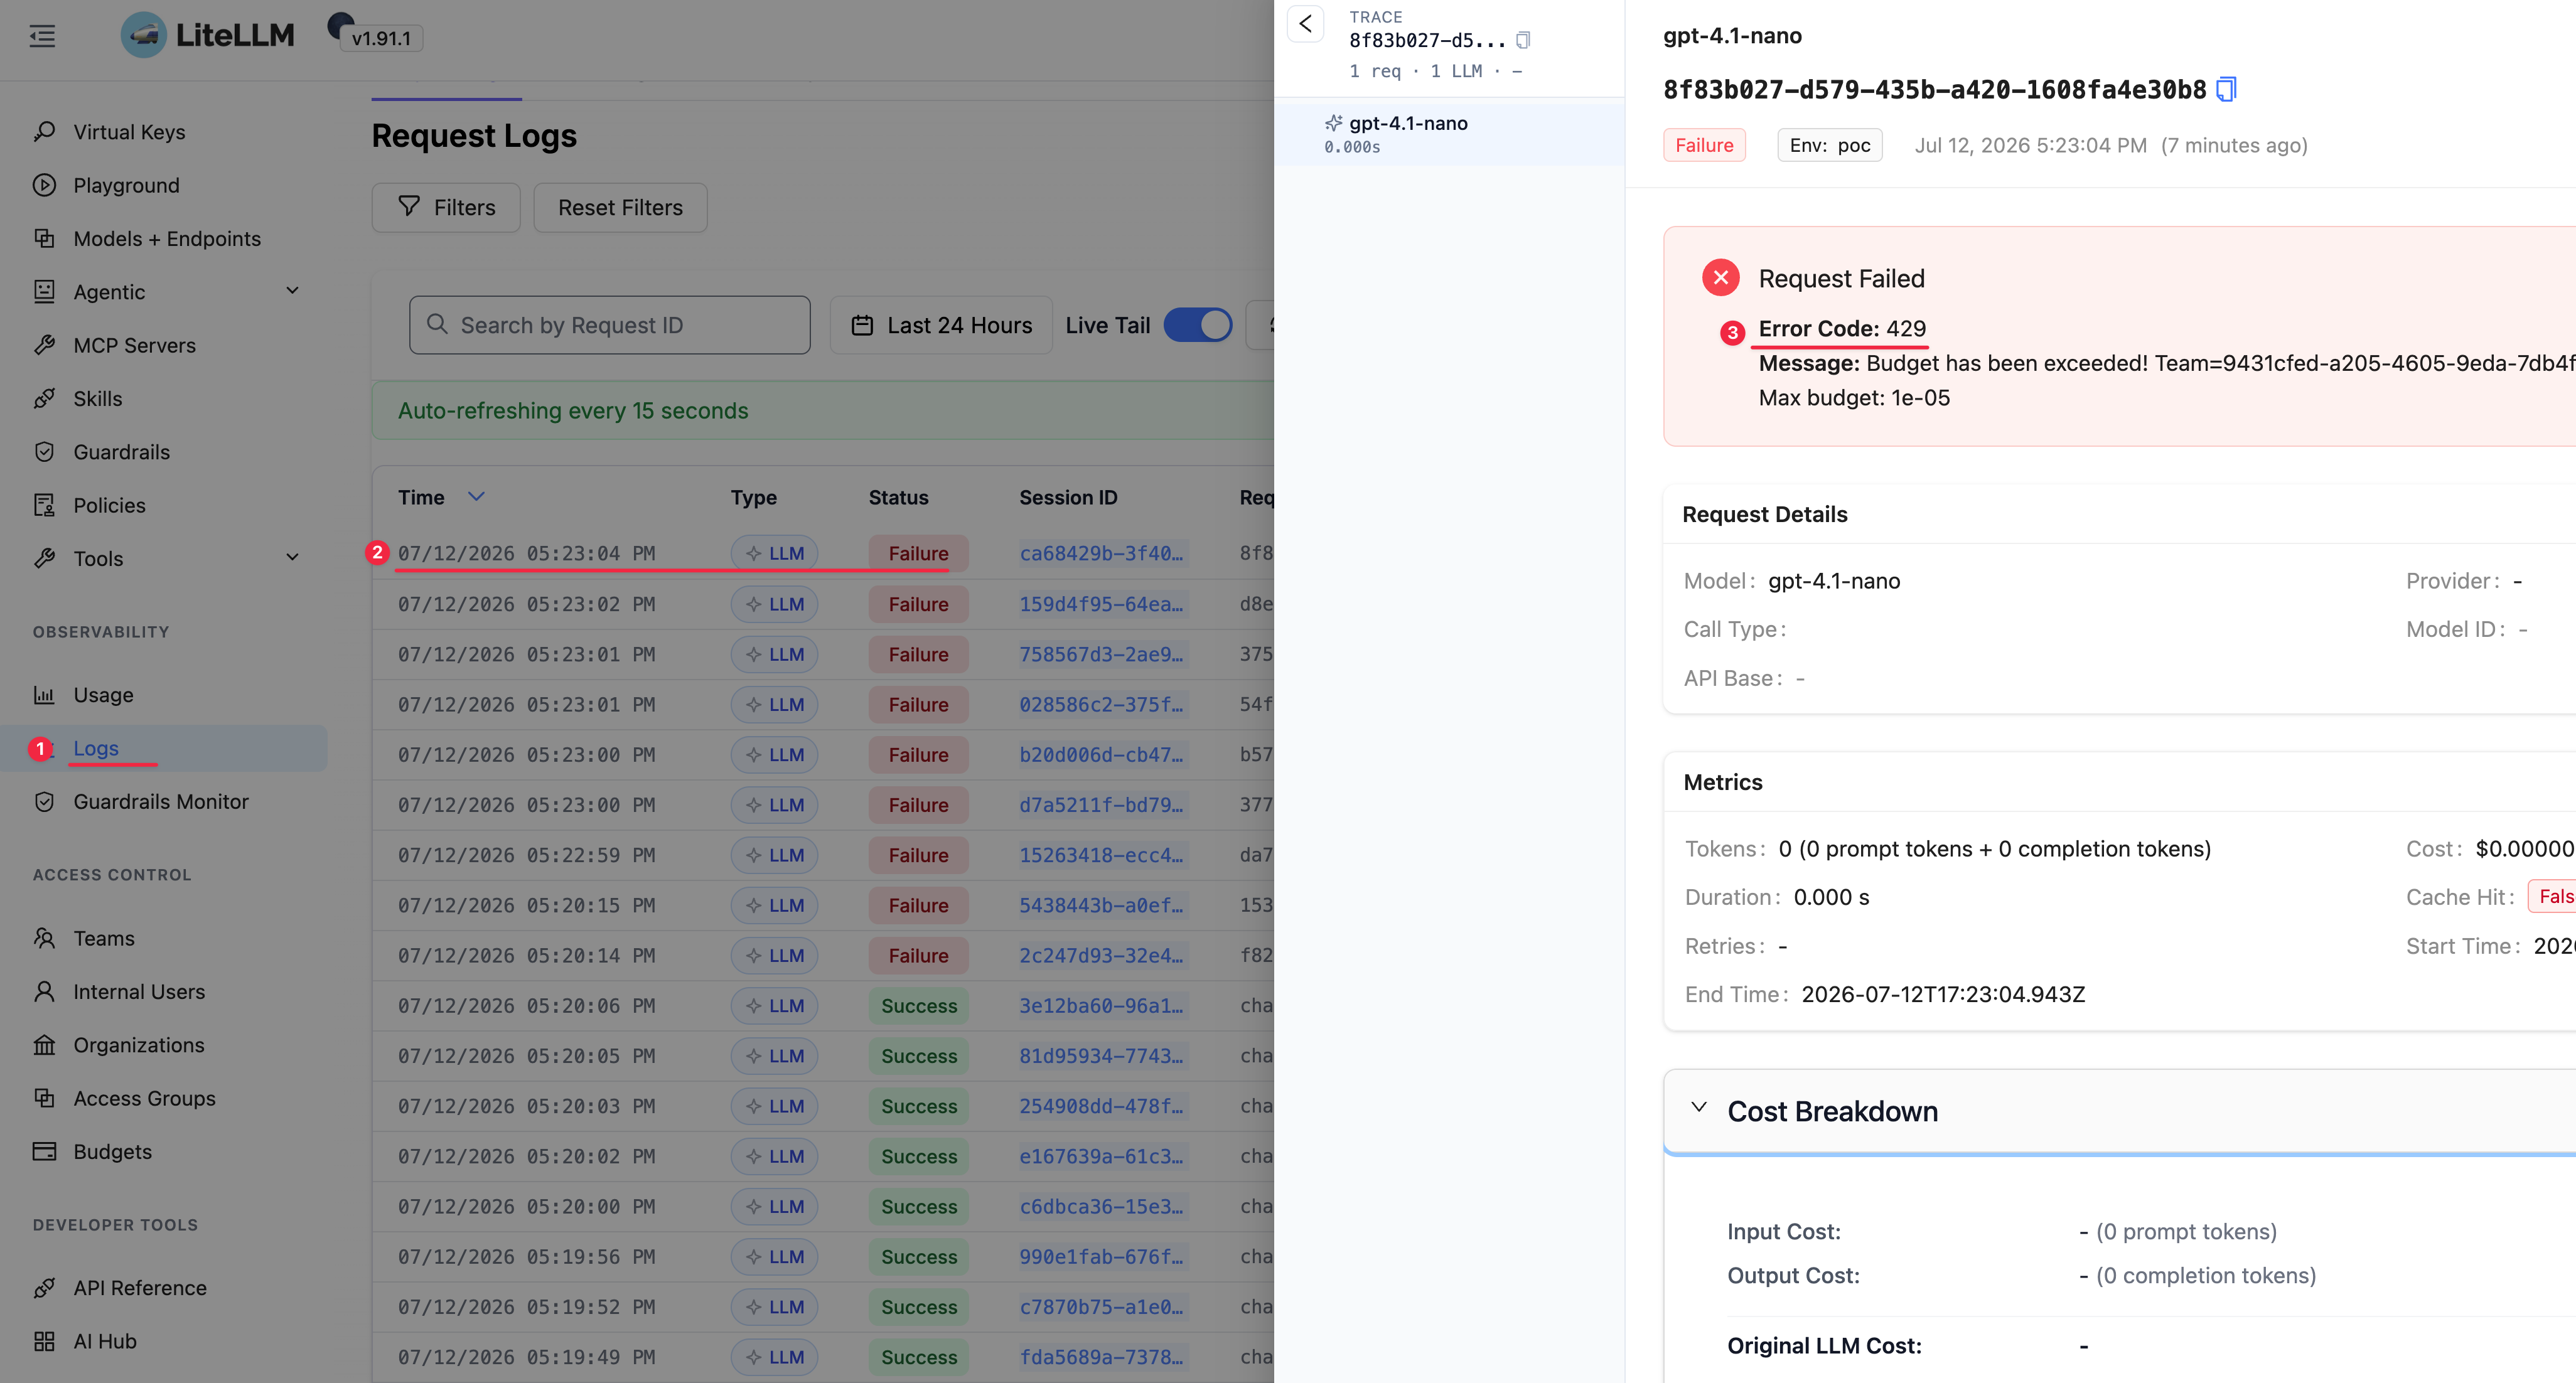2576x1383 pixels.
Task: Click the Guardrails shield icon
Action: (x=44, y=451)
